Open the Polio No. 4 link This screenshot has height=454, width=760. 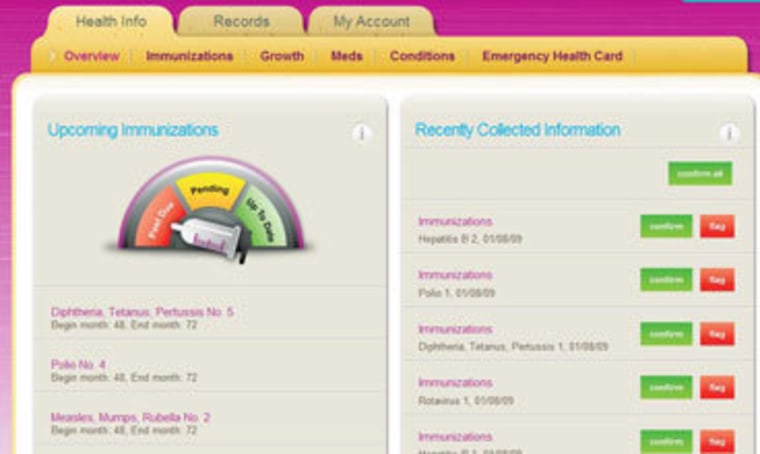[78, 364]
